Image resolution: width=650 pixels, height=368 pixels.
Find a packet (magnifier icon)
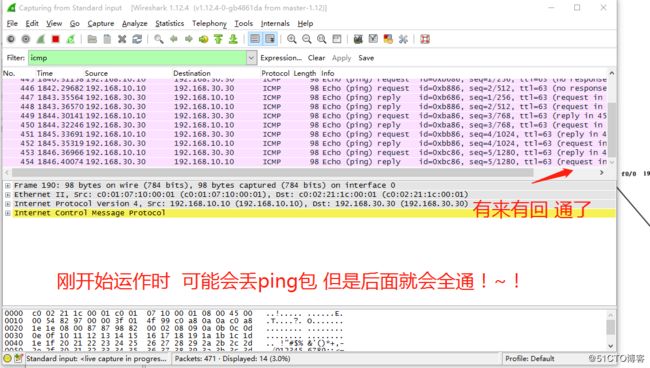point(158,39)
